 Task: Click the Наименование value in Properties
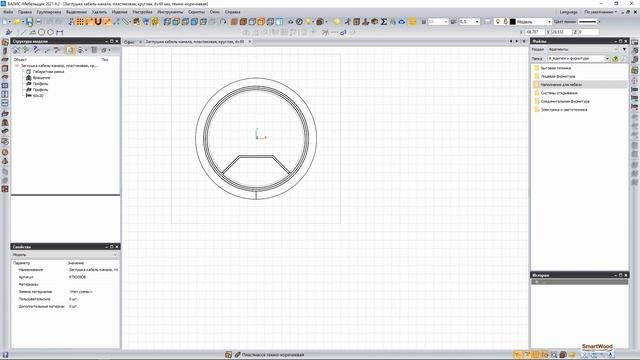[93, 270]
